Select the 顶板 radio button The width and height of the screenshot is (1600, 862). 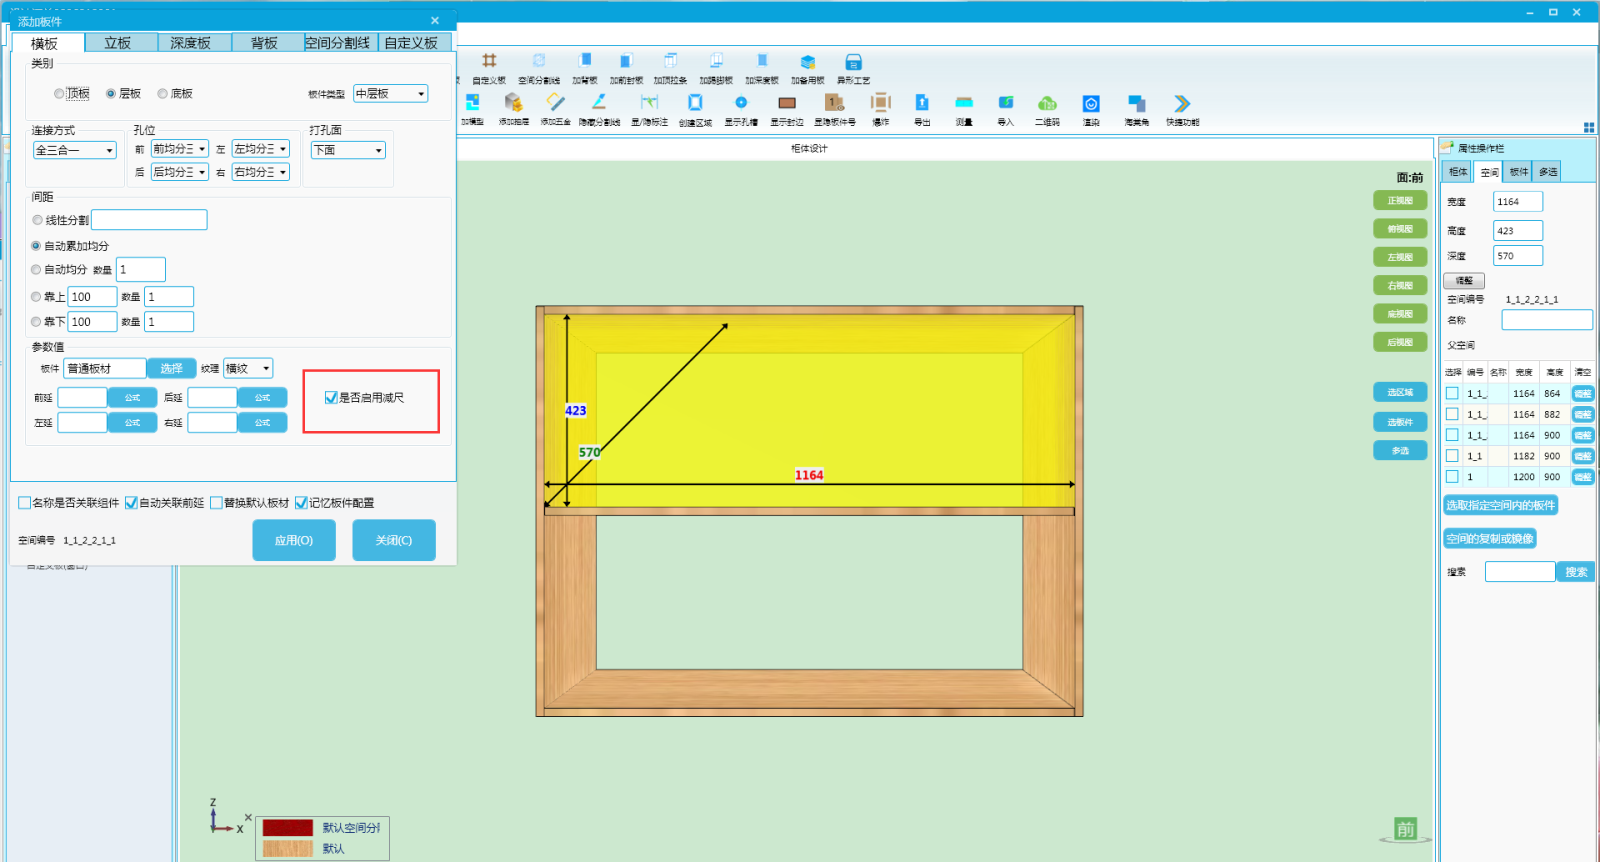(x=60, y=94)
